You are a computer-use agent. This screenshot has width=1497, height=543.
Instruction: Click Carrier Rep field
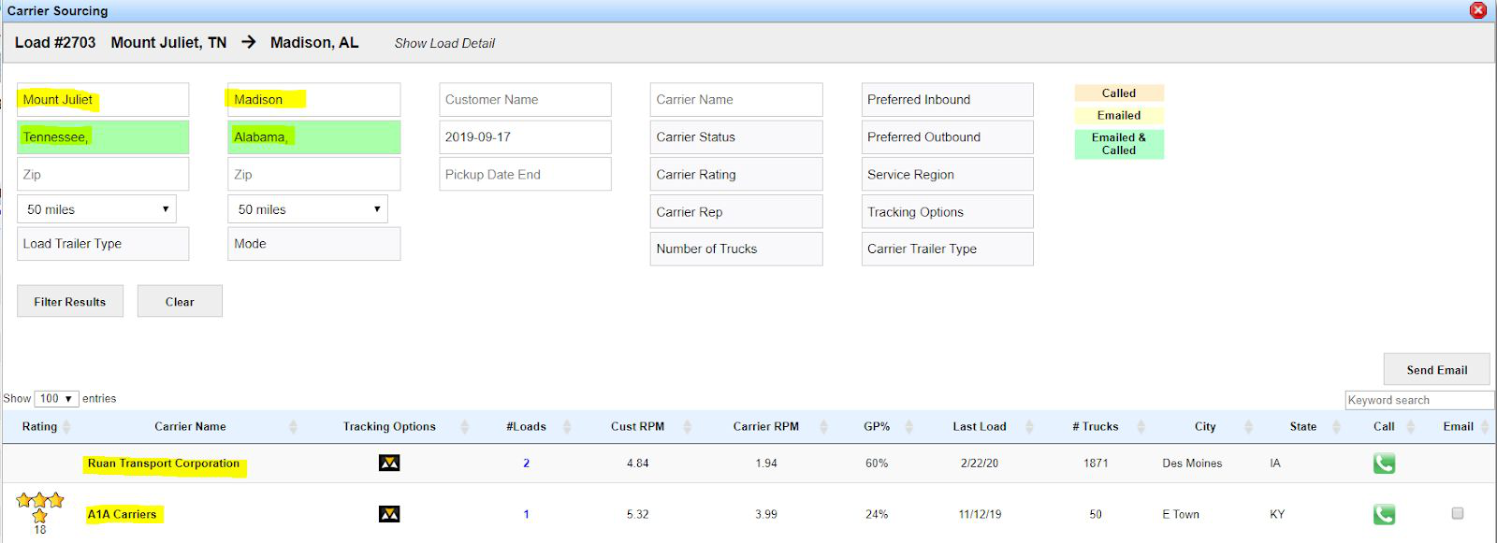pyautogui.click(x=736, y=212)
